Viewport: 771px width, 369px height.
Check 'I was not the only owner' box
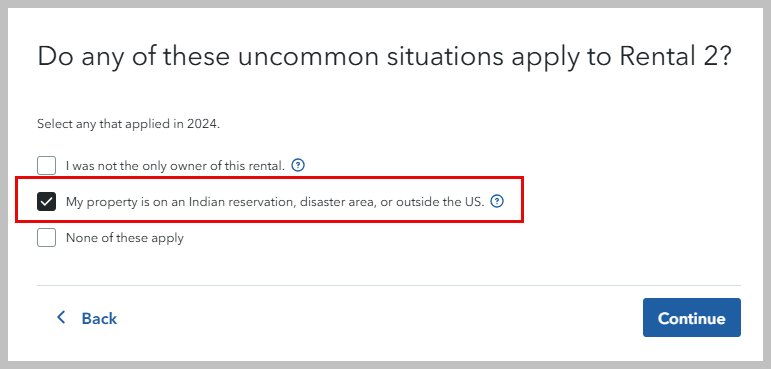point(47,165)
